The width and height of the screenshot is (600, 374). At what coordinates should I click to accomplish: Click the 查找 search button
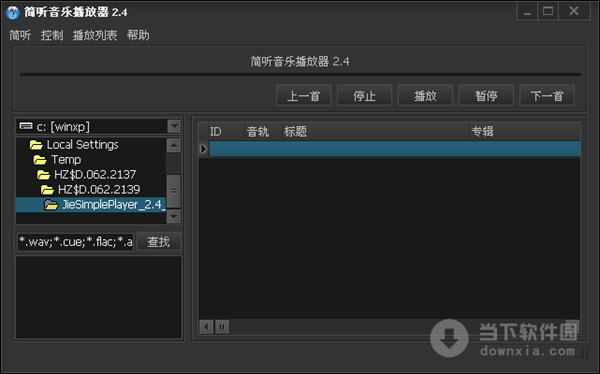click(158, 242)
